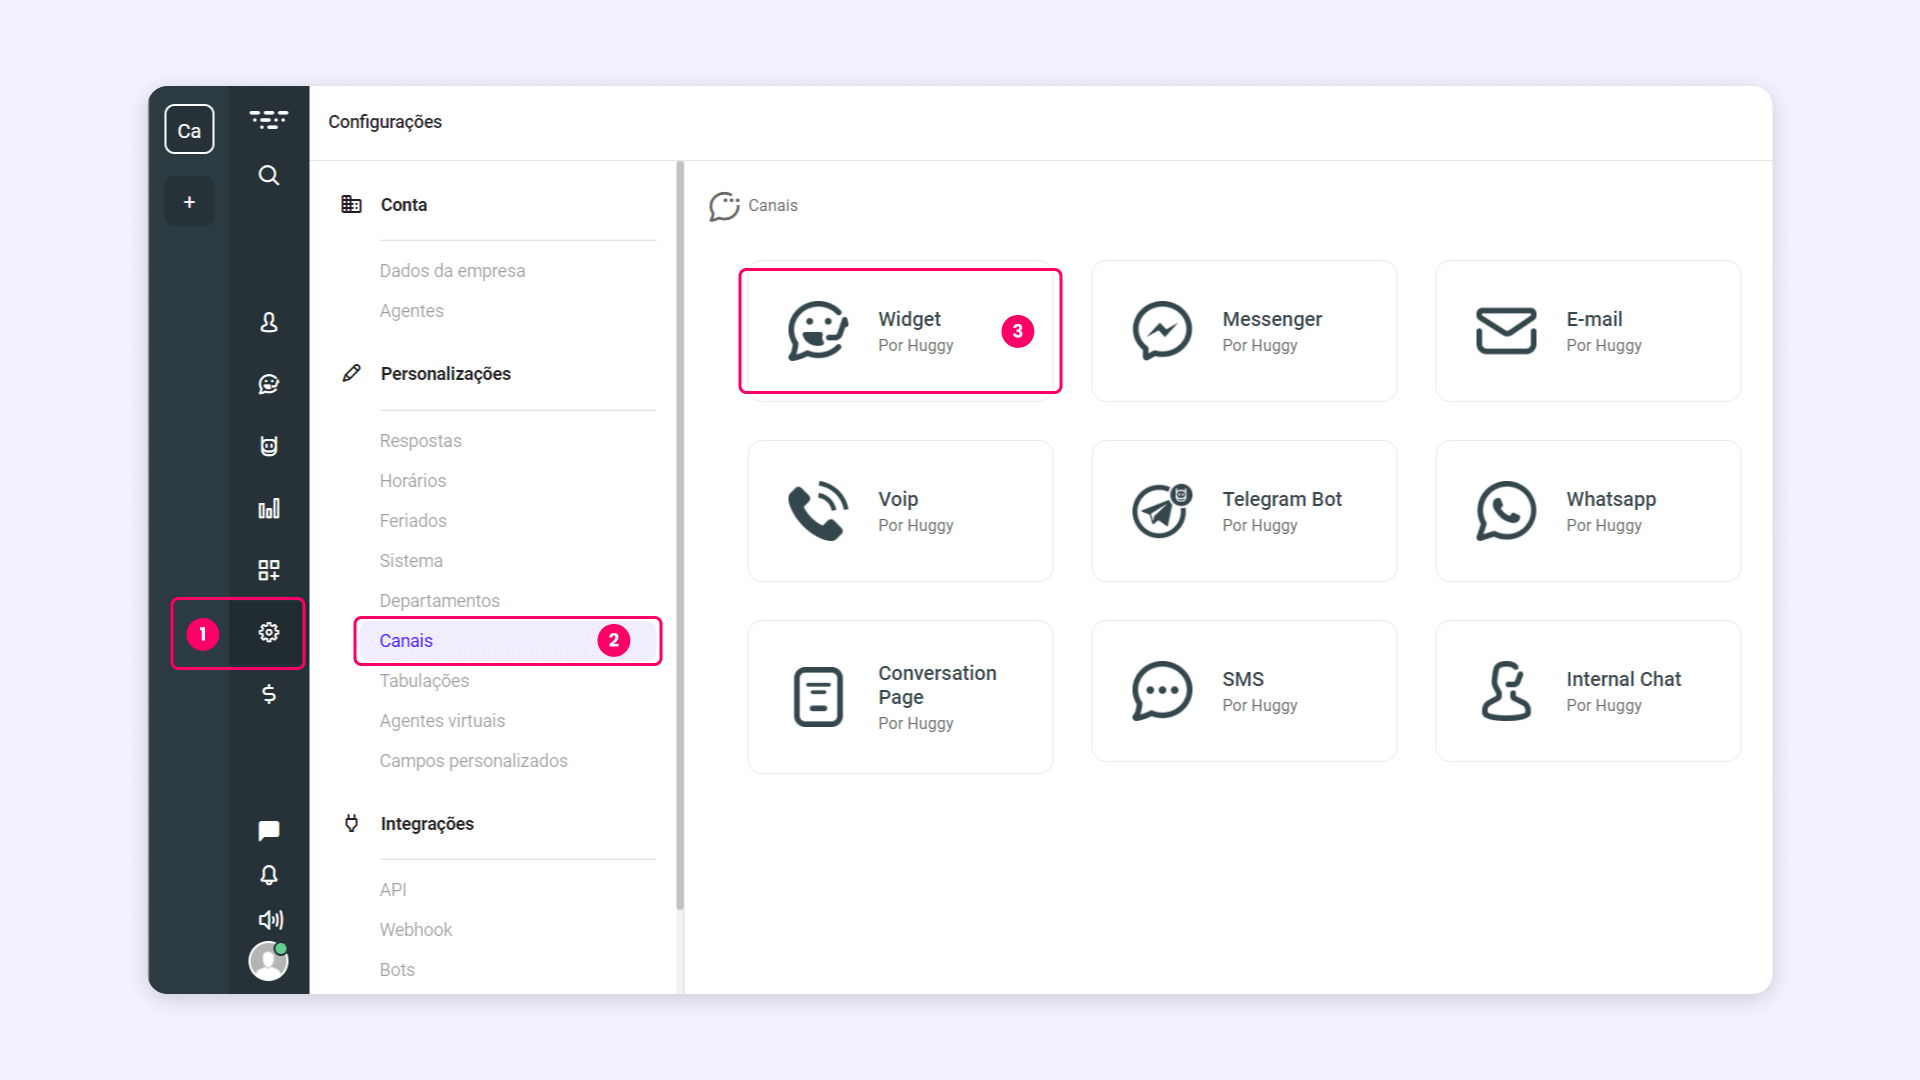The image size is (1920, 1080).
Task: Open the notifications bell icon
Action: pos(269,875)
